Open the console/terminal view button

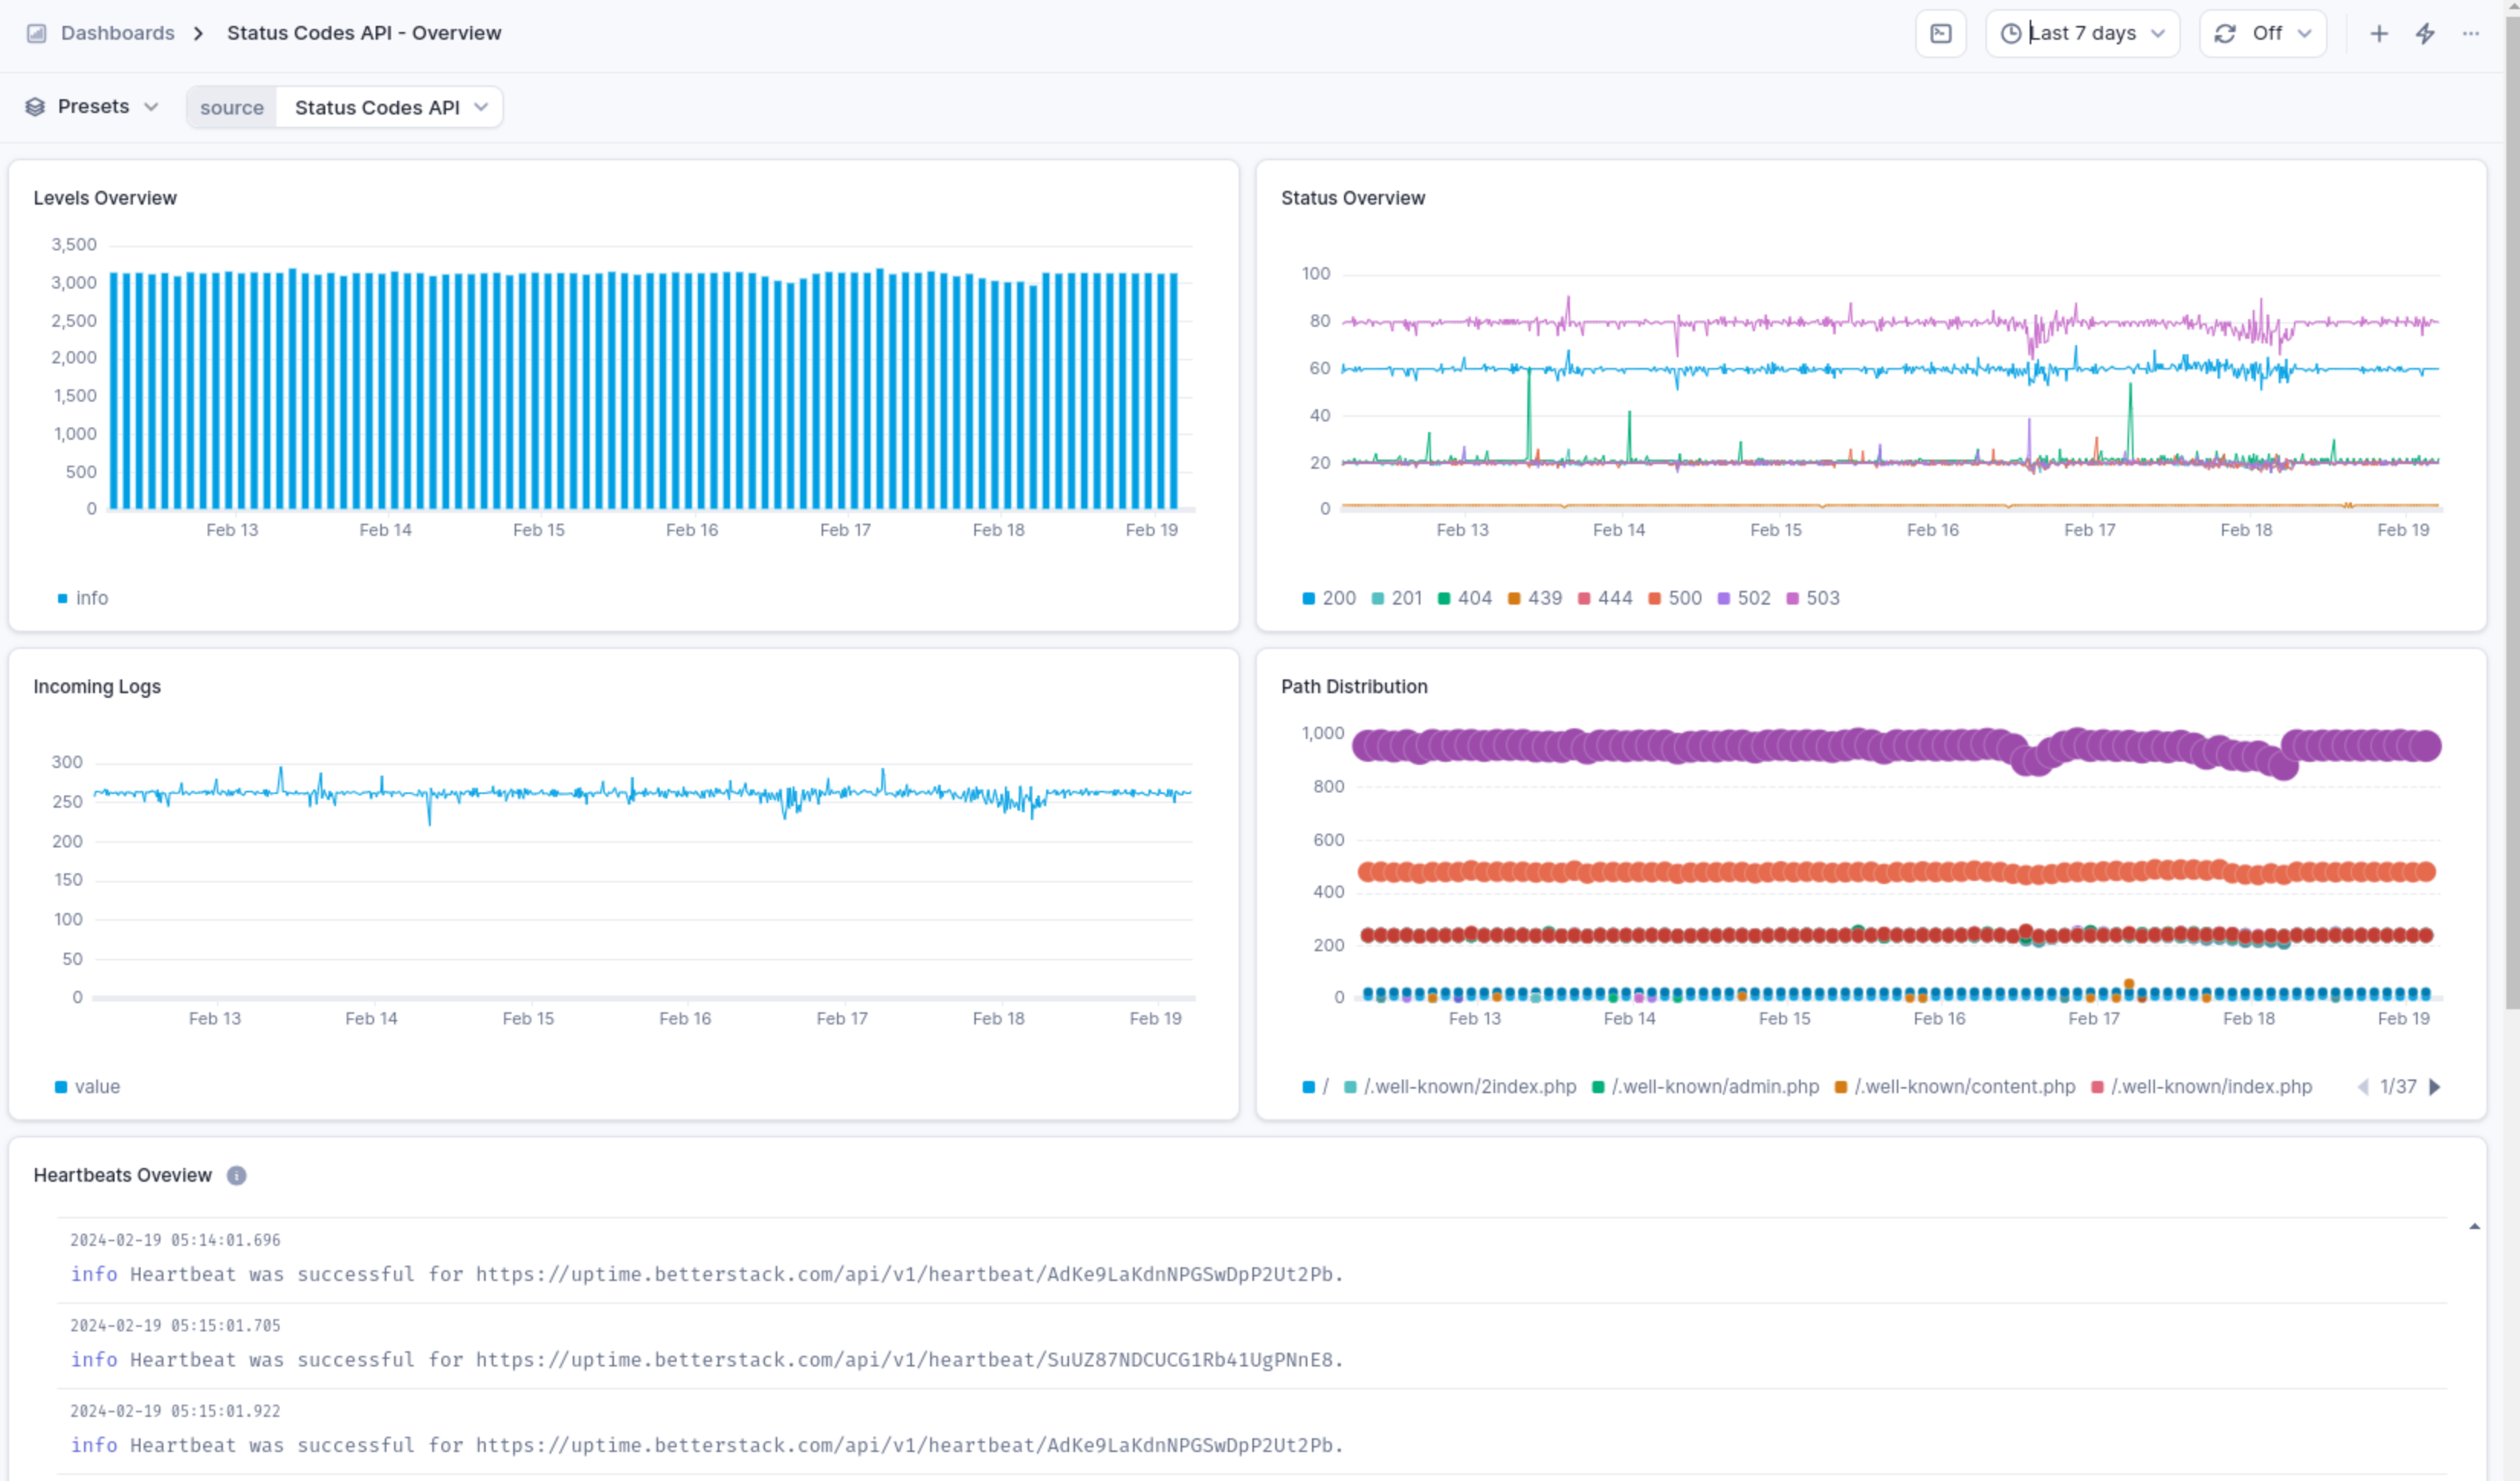[x=1940, y=34]
